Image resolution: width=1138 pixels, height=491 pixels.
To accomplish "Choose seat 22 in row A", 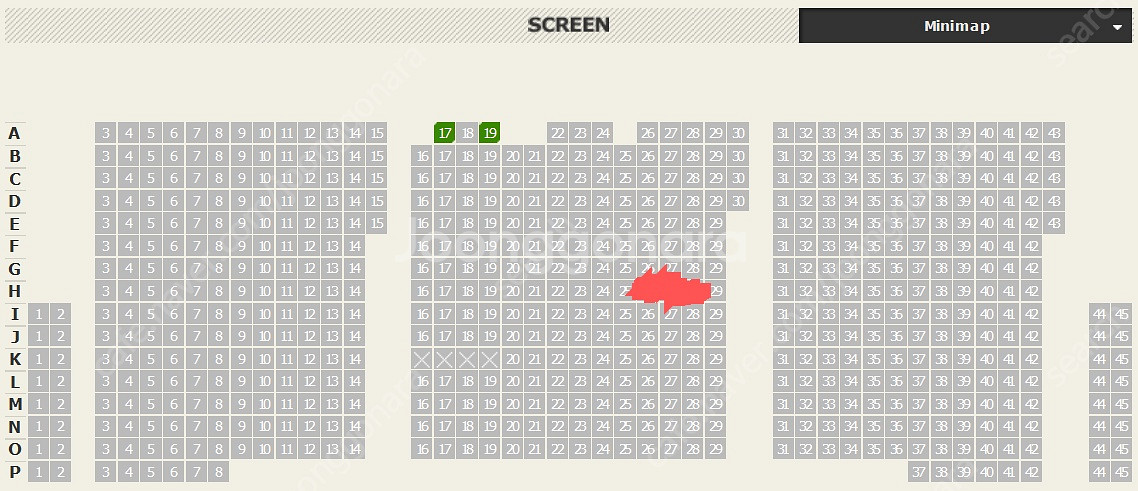I will pos(557,133).
